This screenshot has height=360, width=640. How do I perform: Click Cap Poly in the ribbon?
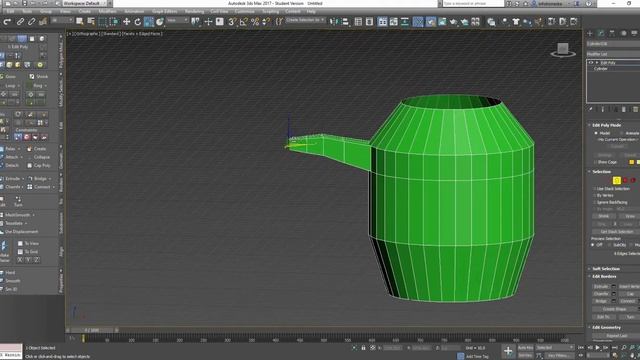pyautogui.click(x=39, y=165)
